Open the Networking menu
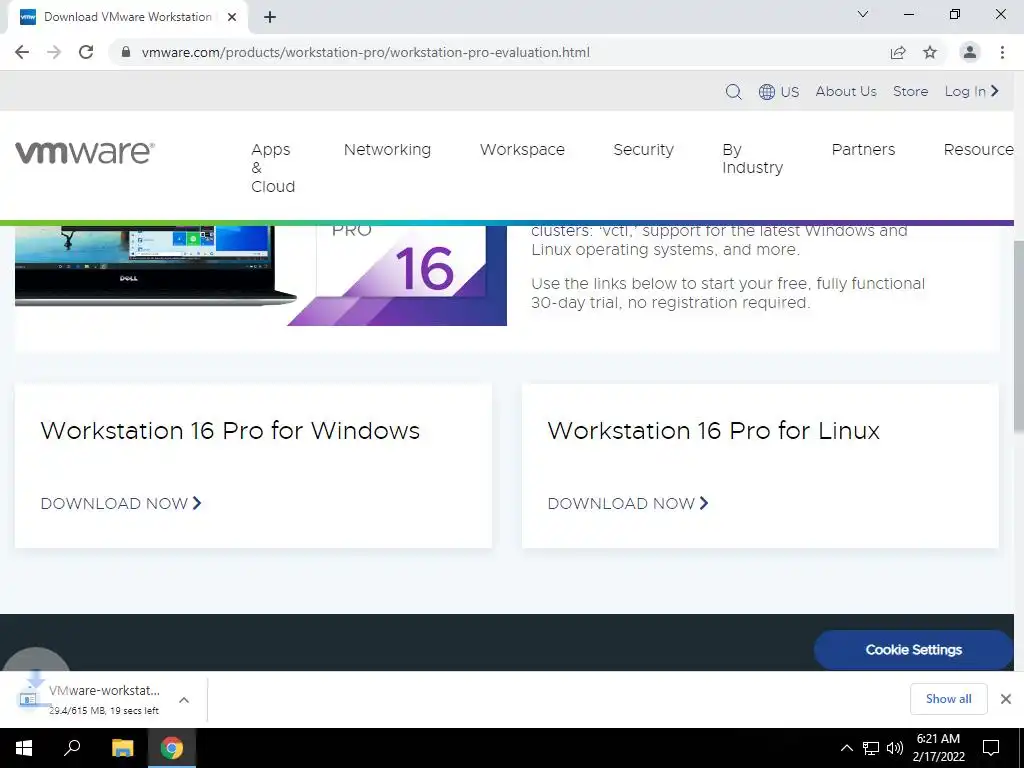This screenshot has width=1024, height=768. [x=387, y=150]
